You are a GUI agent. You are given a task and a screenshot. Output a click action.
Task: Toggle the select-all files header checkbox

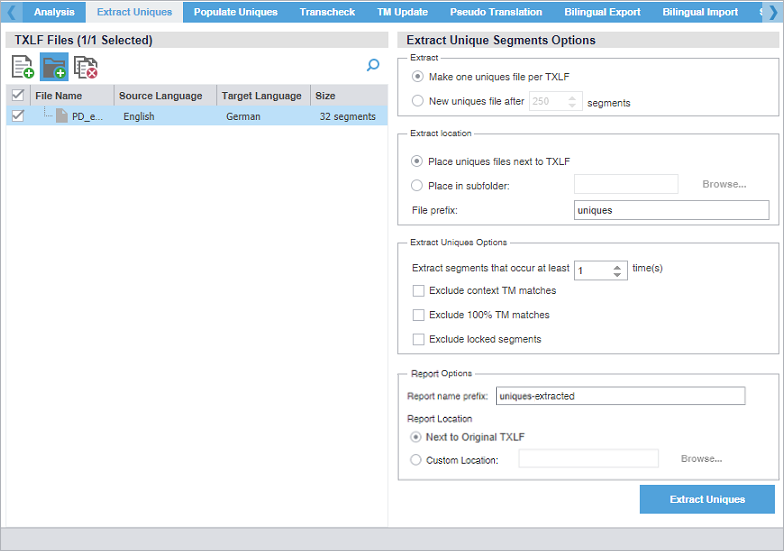(x=18, y=96)
